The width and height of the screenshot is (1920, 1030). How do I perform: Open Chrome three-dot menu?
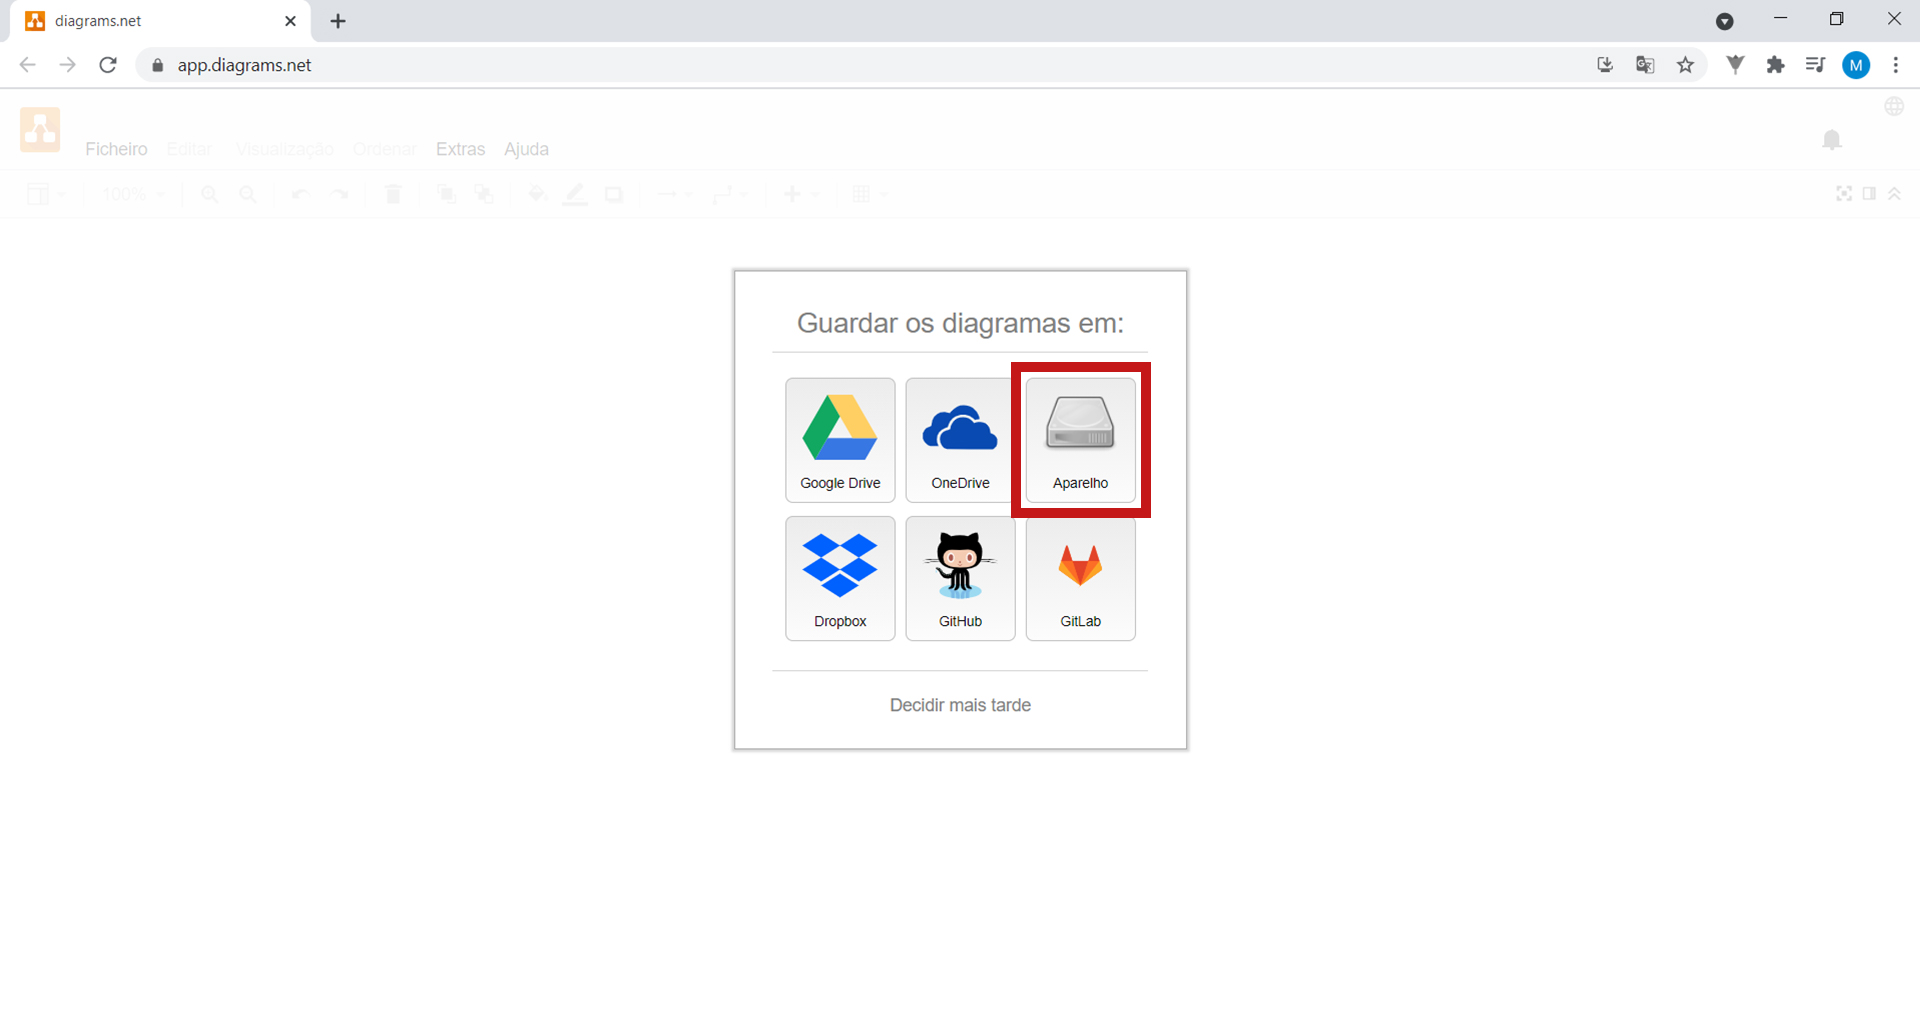1896,65
